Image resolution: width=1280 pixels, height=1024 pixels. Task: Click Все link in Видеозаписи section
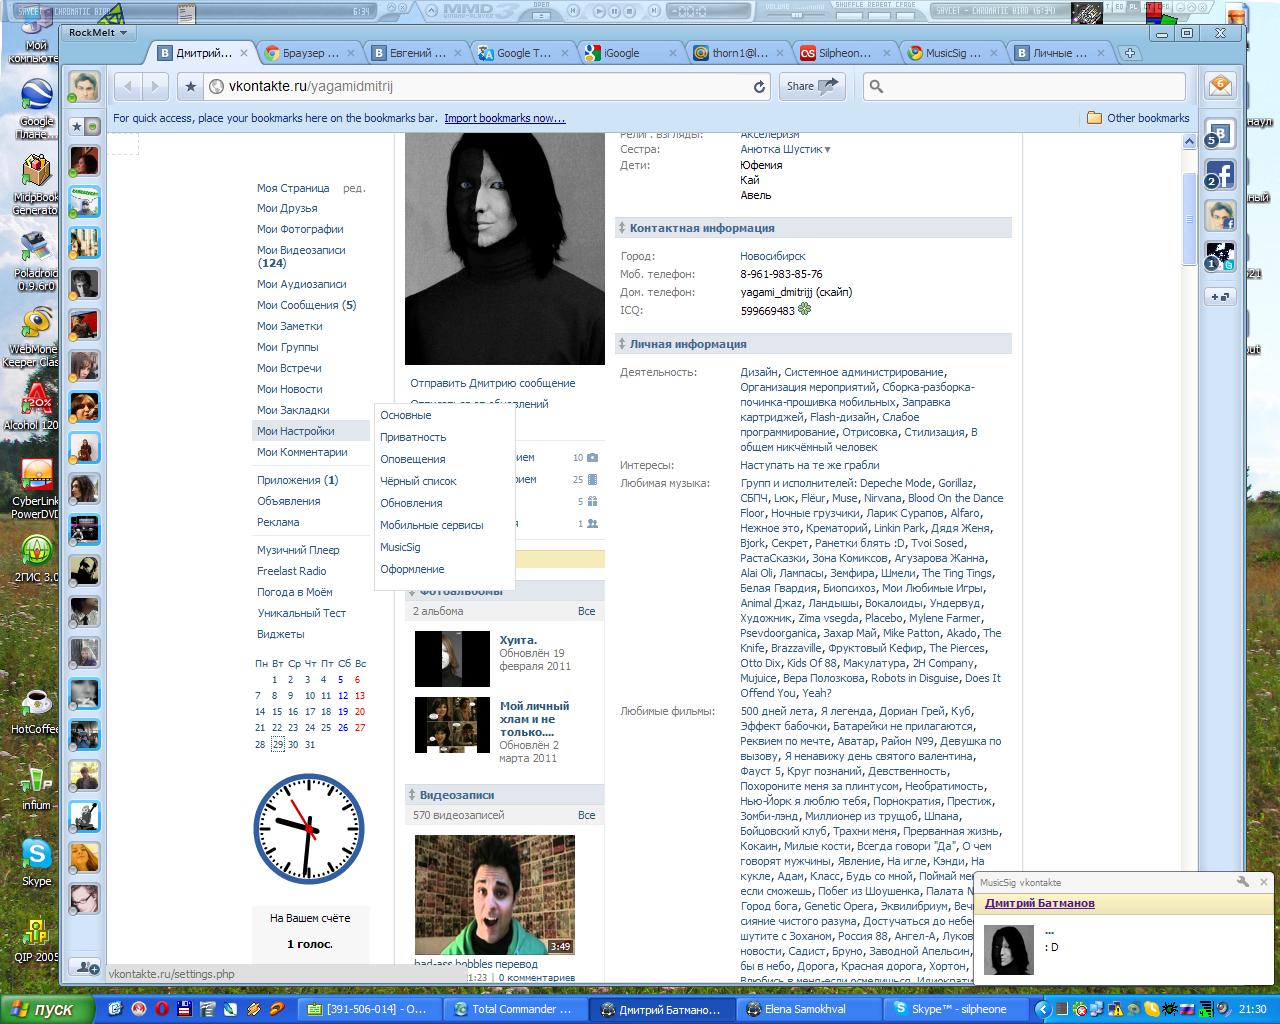(x=586, y=815)
